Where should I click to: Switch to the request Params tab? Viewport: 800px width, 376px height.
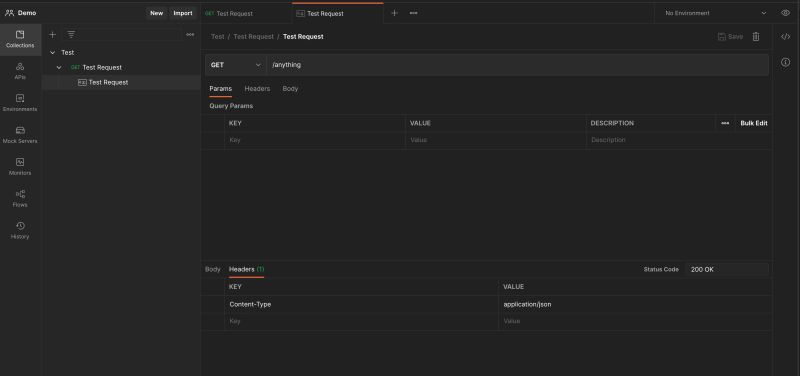(x=220, y=89)
